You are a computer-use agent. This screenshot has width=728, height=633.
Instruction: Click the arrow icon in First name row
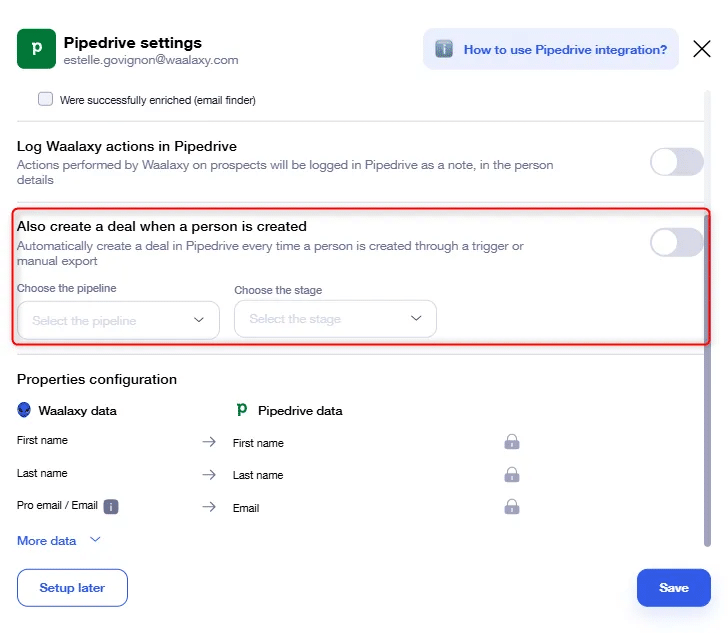tap(209, 442)
